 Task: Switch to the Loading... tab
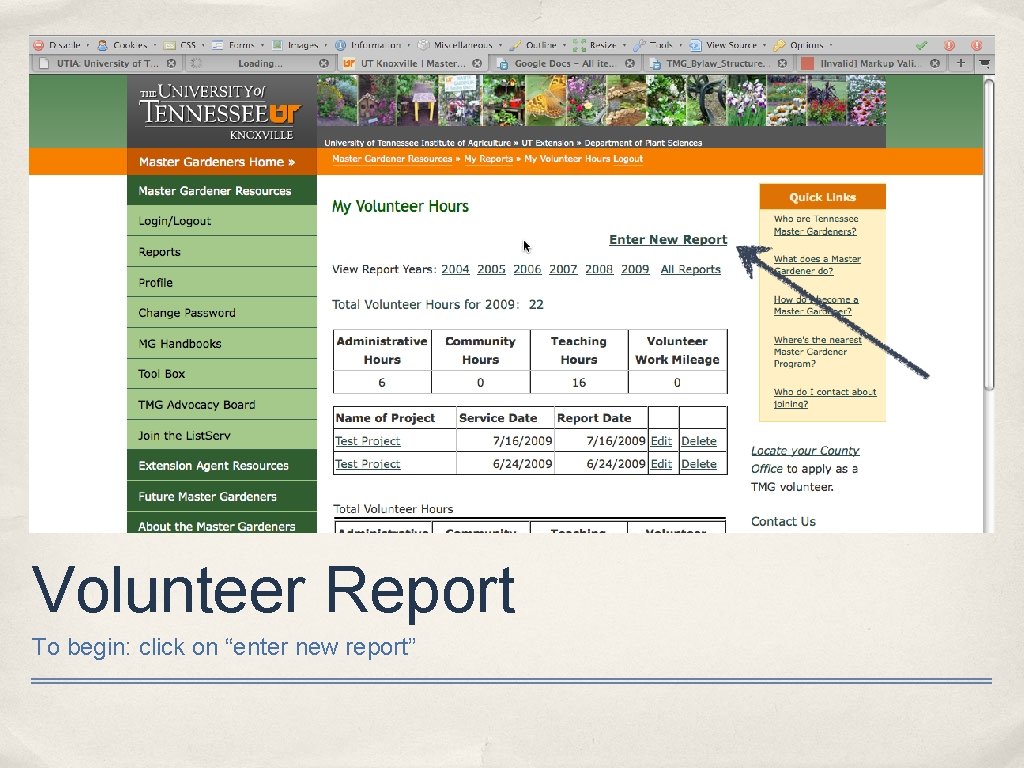(x=259, y=63)
